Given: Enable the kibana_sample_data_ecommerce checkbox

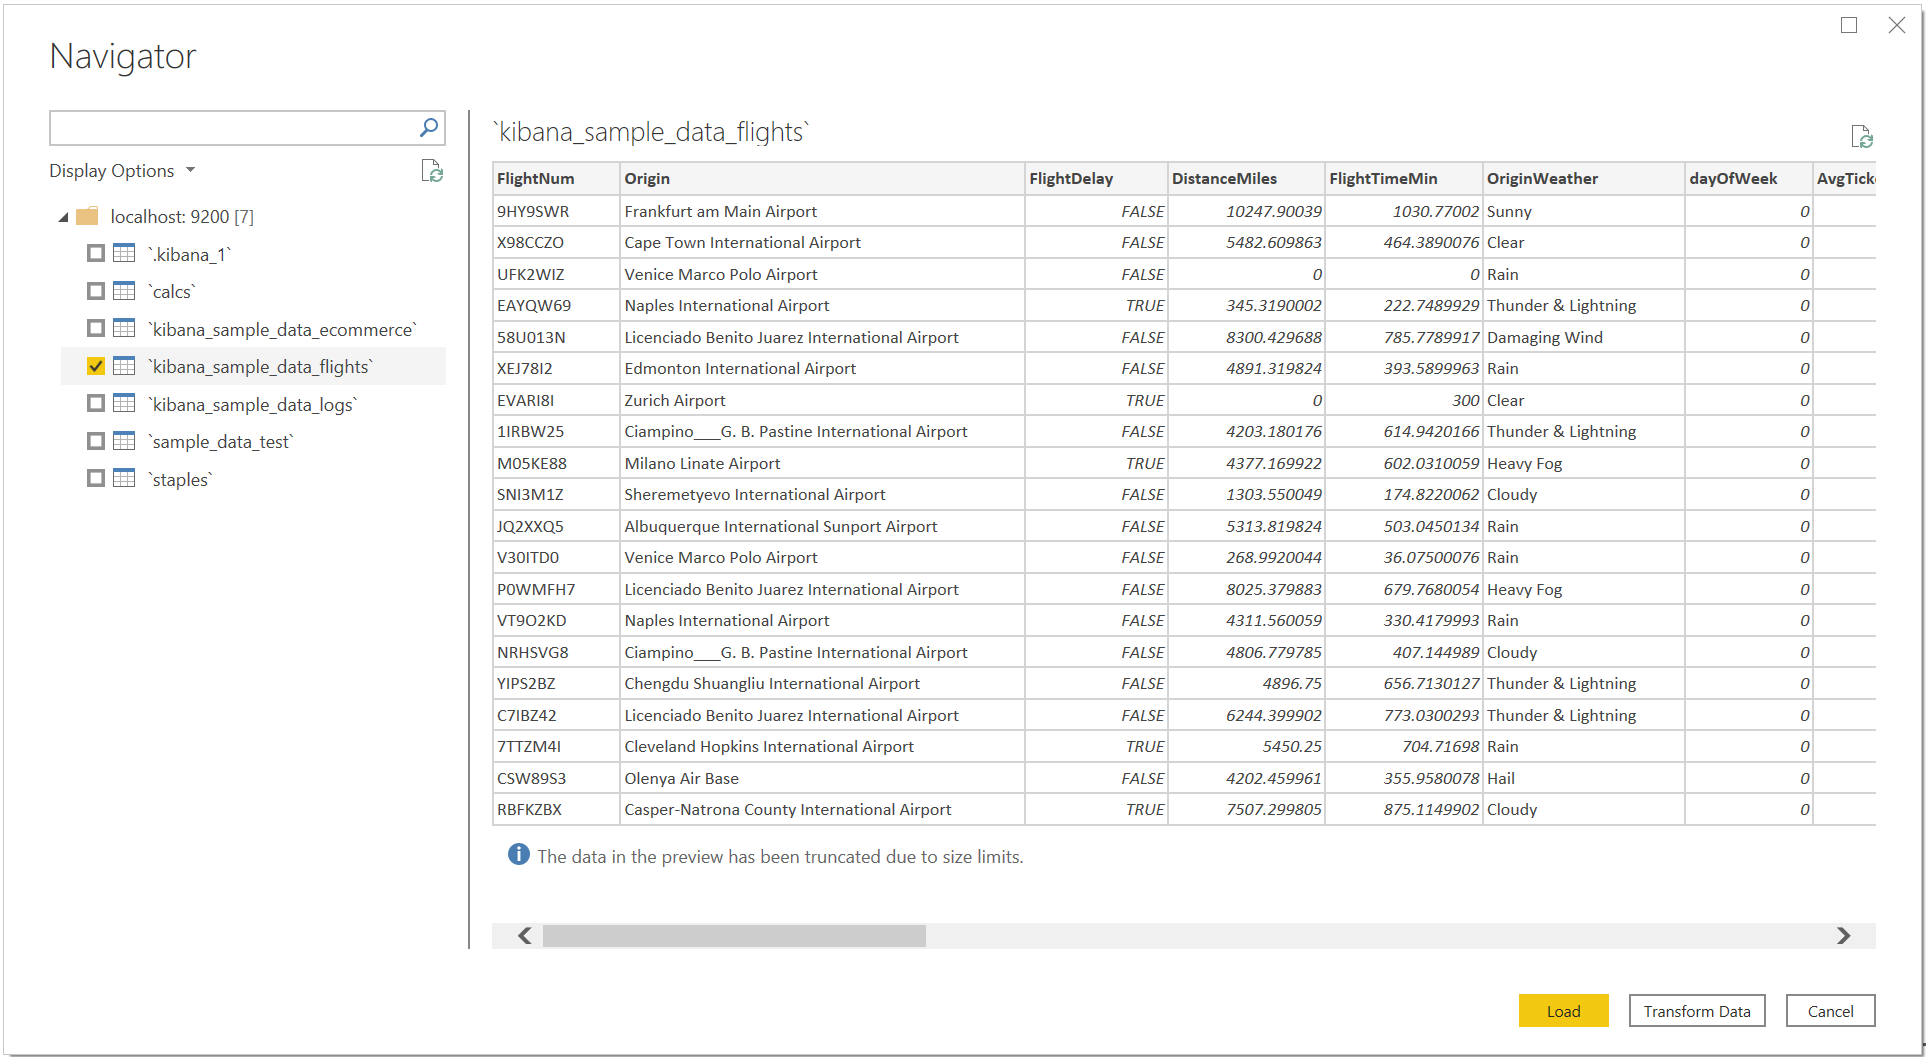Looking at the screenshot, I should 96,328.
